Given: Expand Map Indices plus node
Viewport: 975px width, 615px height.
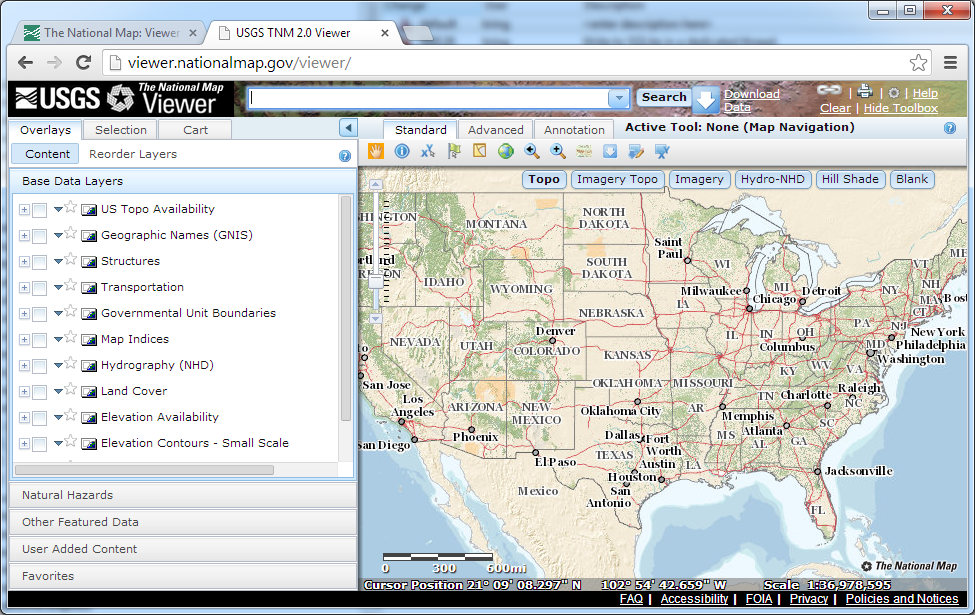Looking at the screenshot, I should click(24, 340).
